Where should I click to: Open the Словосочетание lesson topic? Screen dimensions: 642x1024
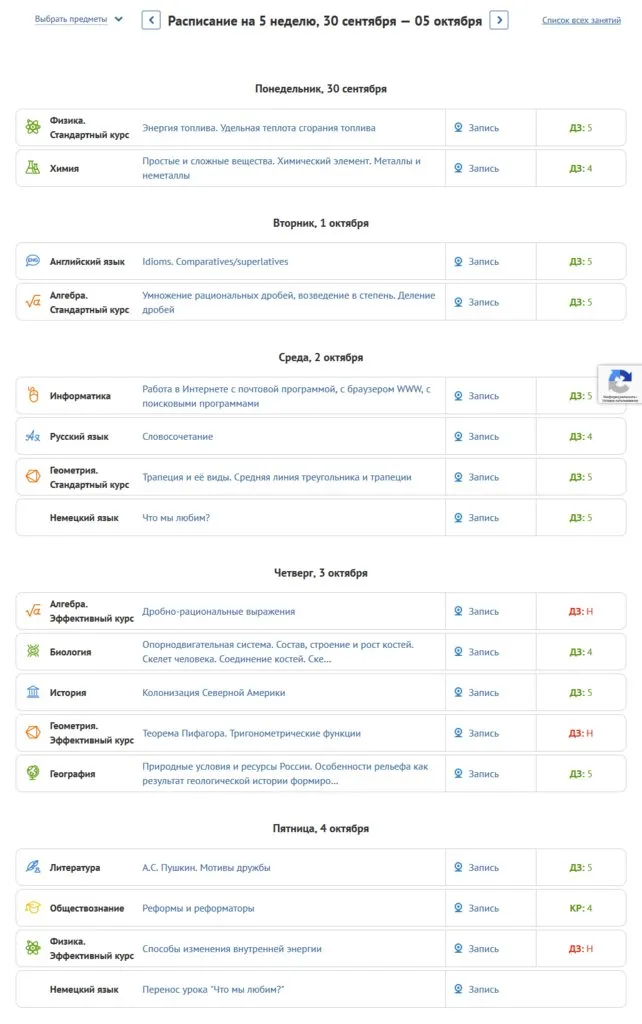[177, 436]
